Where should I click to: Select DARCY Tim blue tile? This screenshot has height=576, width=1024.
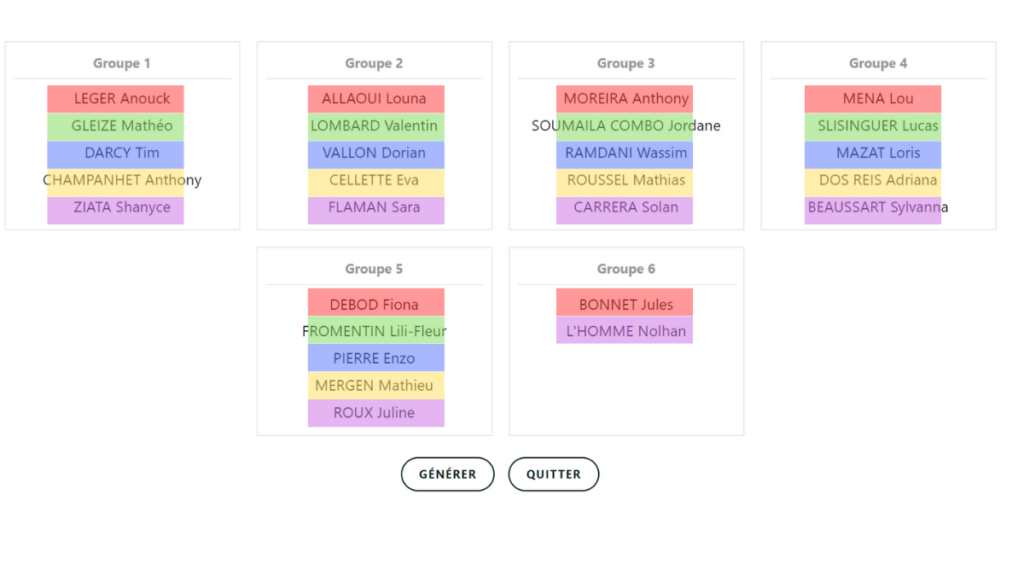pyautogui.click(x=116, y=153)
